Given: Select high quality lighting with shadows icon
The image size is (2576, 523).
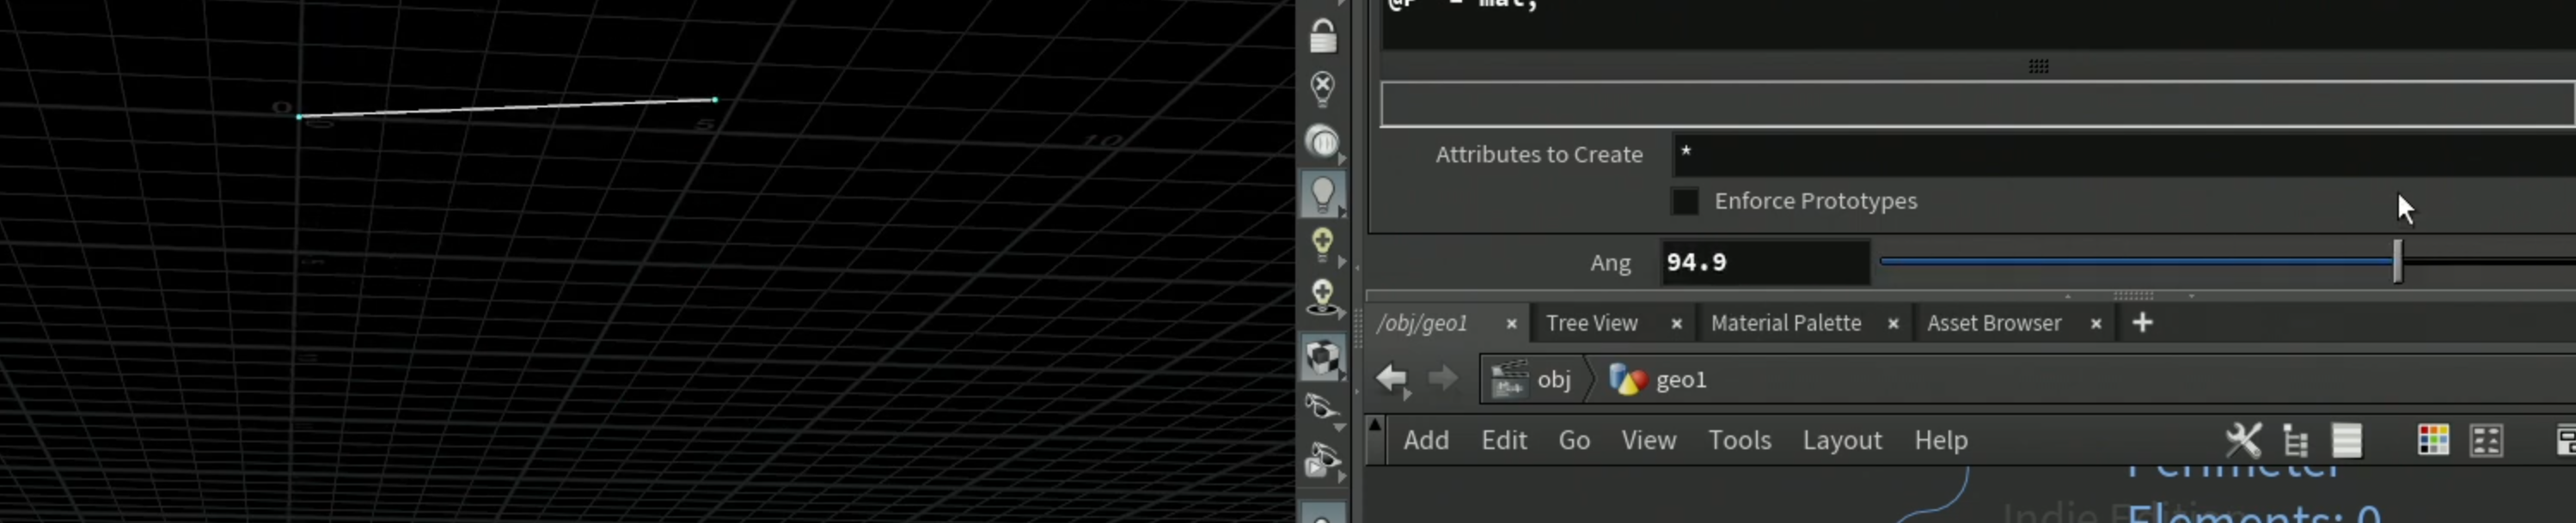Looking at the screenshot, I should coord(1322,298).
